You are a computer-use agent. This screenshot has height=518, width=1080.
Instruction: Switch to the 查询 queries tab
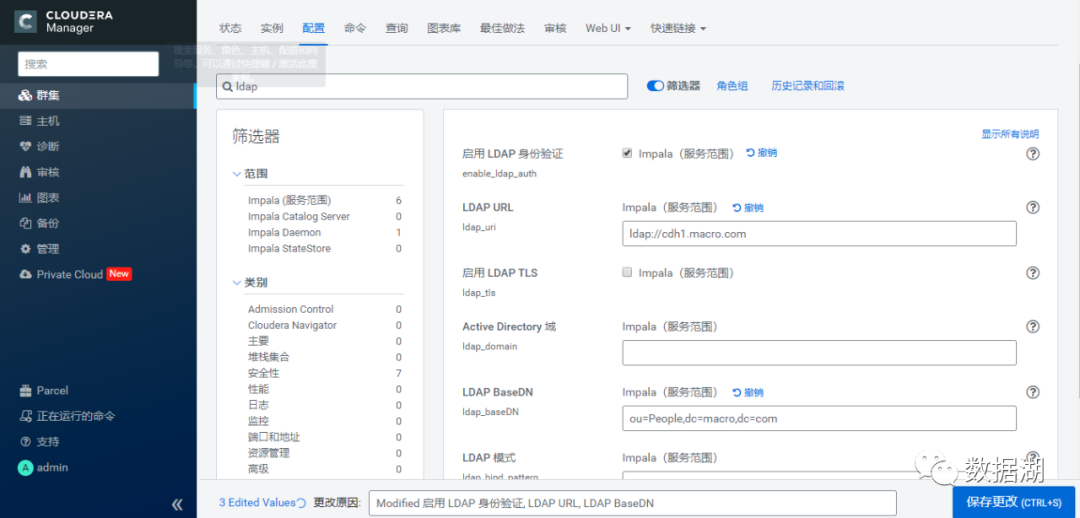tap(397, 28)
